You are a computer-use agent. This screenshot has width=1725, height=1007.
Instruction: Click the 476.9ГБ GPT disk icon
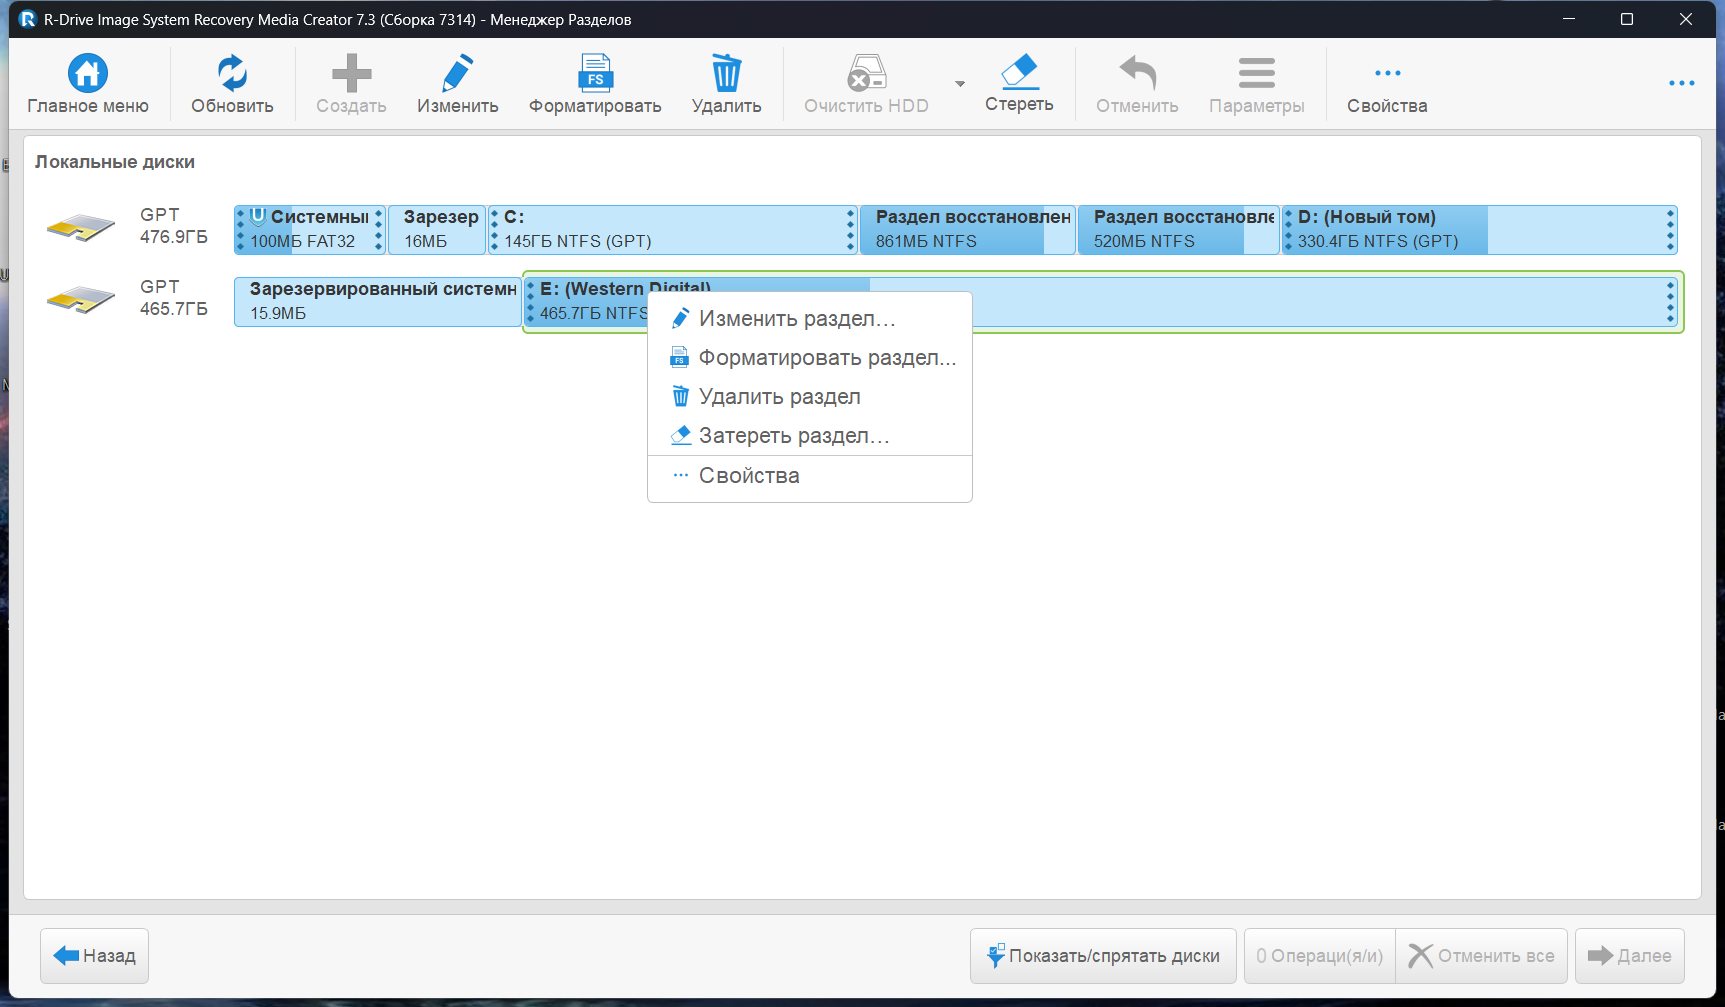[80, 228]
